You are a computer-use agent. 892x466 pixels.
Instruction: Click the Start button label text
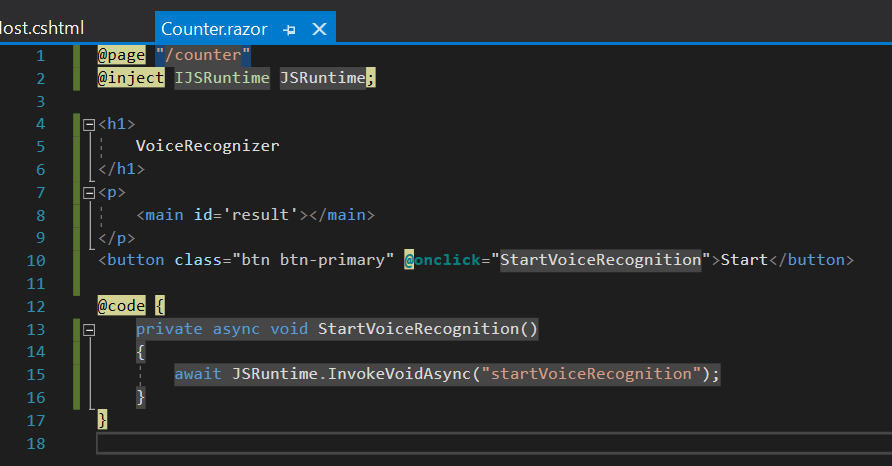744,260
